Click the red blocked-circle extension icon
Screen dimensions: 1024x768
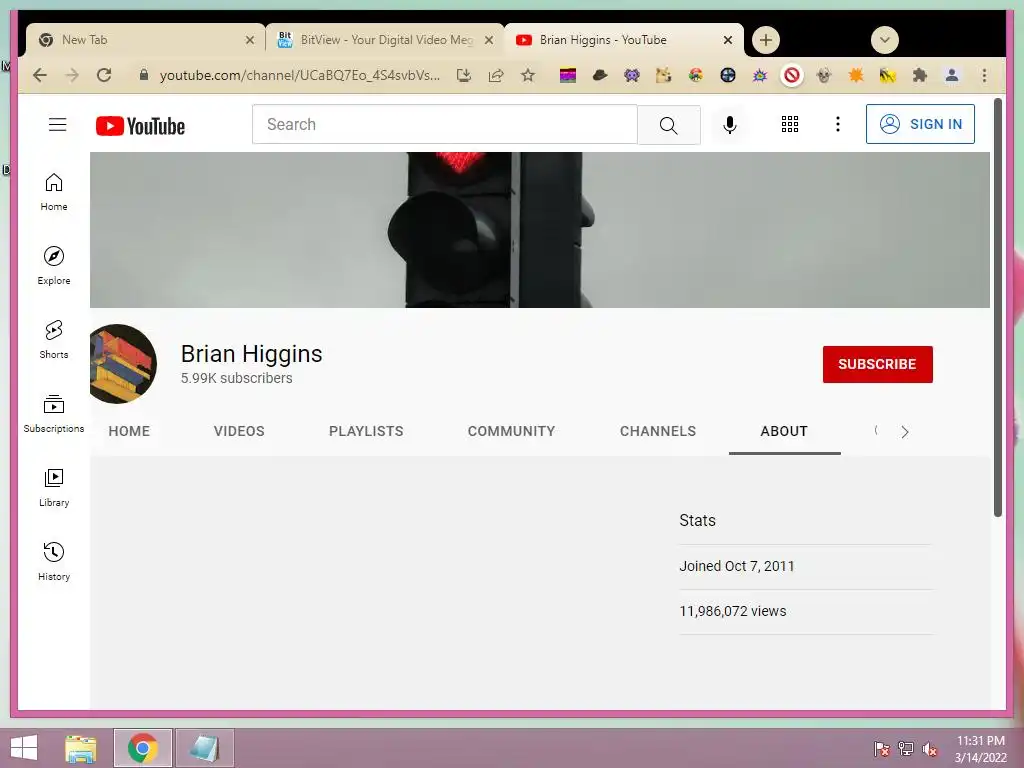(x=792, y=75)
